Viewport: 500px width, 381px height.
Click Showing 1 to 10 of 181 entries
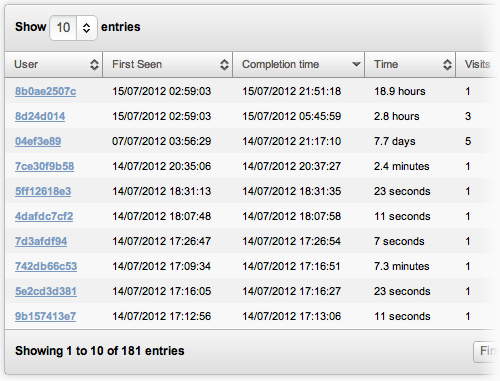click(100, 351)
